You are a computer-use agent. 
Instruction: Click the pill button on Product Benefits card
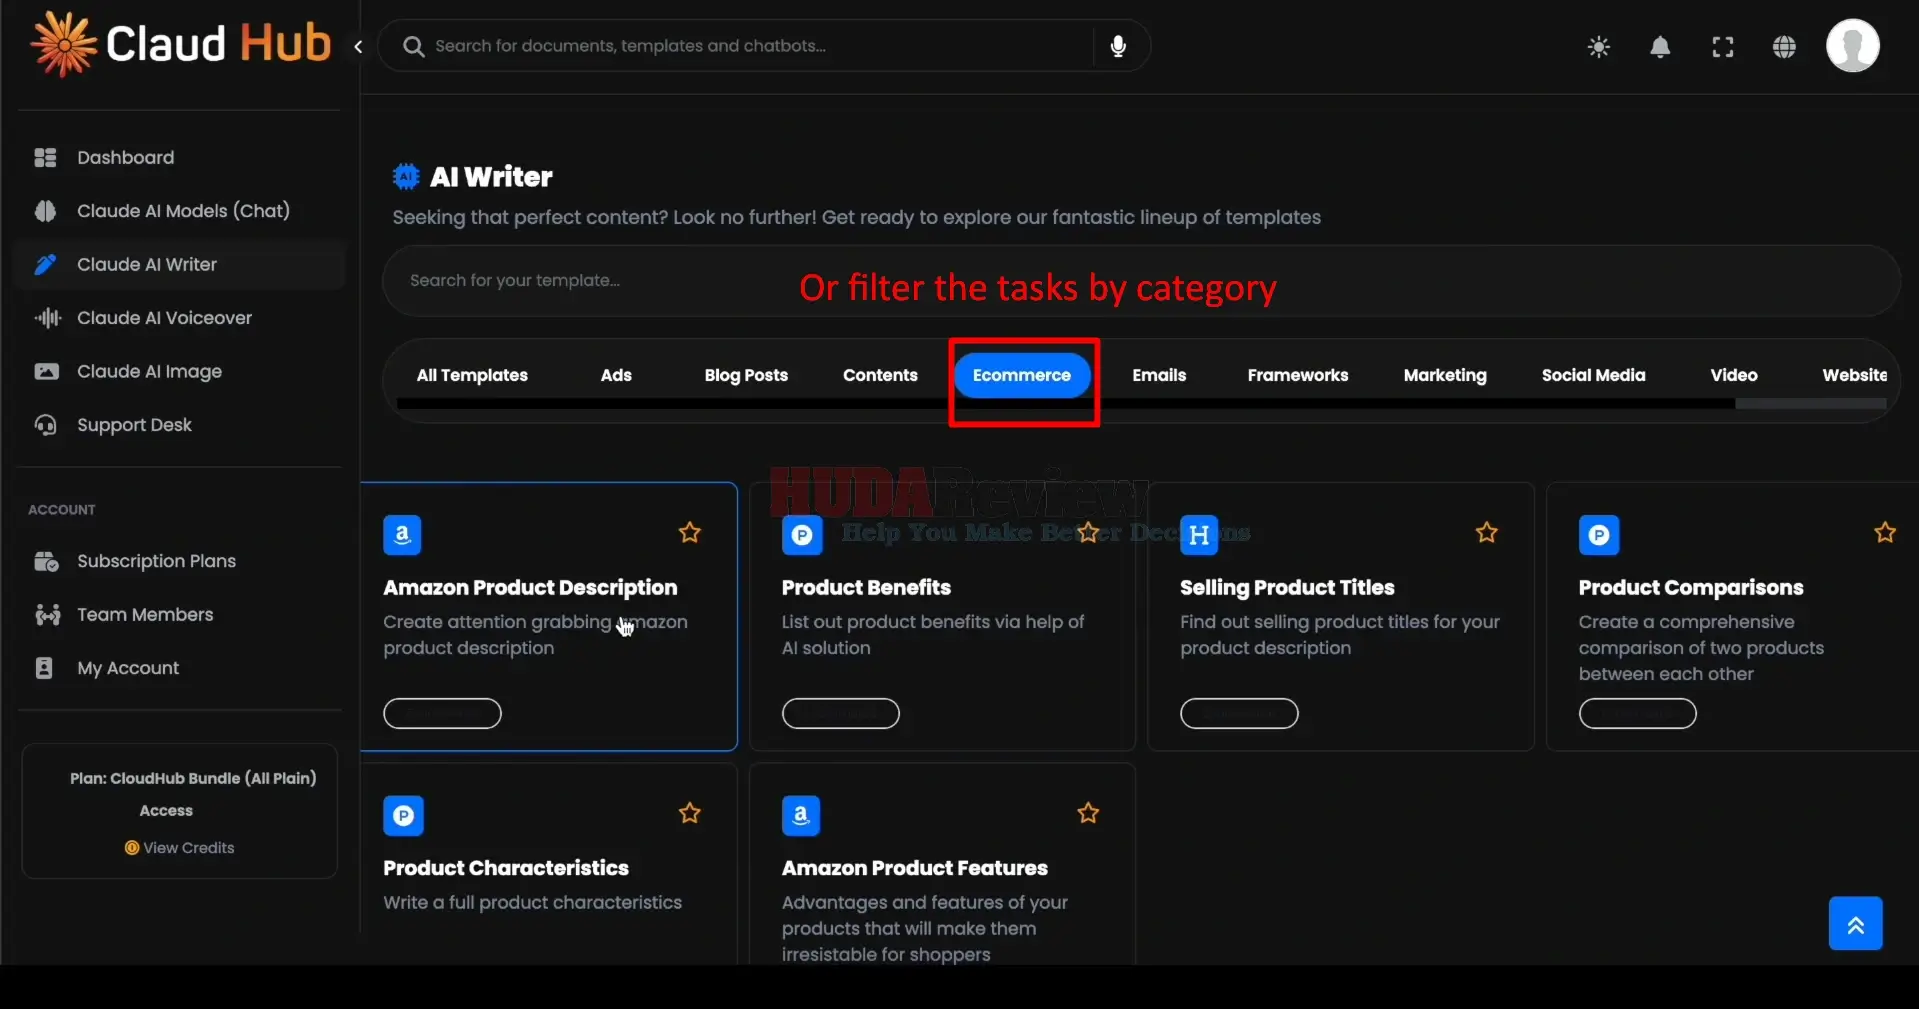841,713
